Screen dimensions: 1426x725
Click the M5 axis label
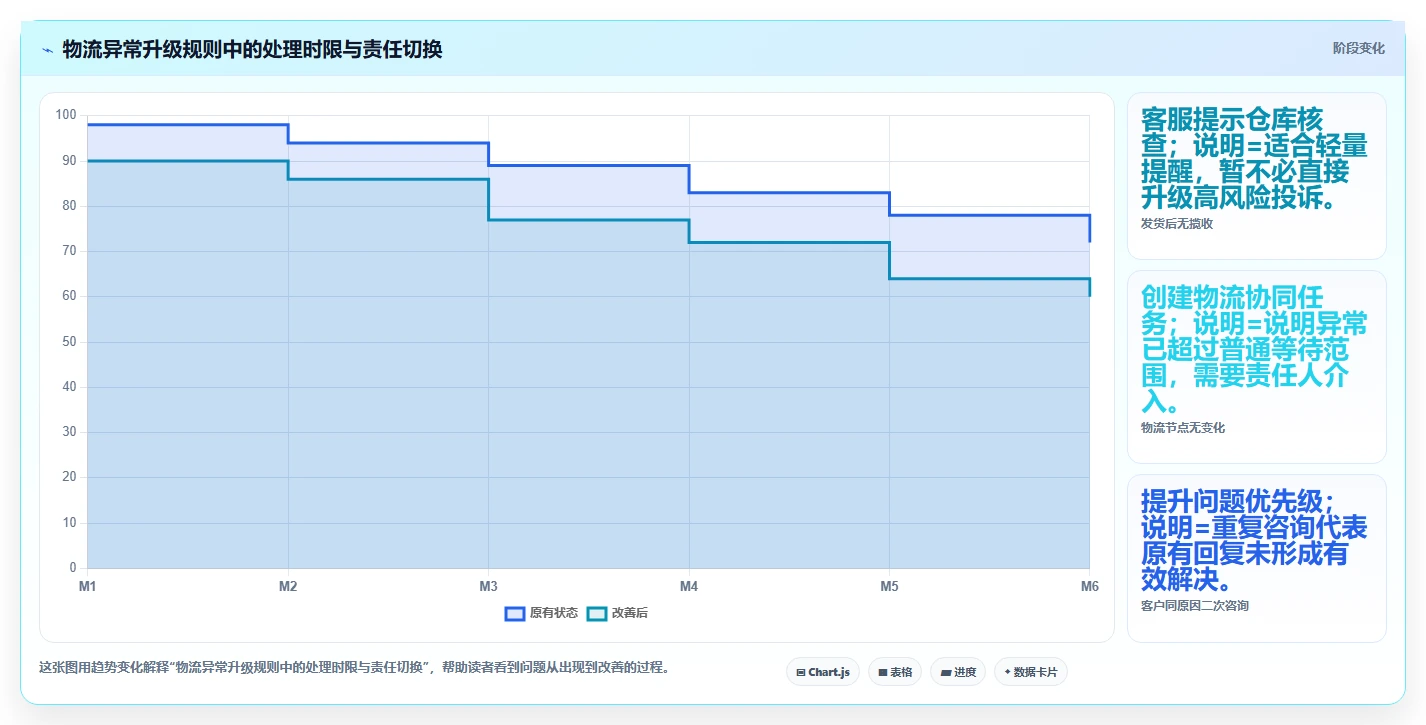click(x=889, y=587)
